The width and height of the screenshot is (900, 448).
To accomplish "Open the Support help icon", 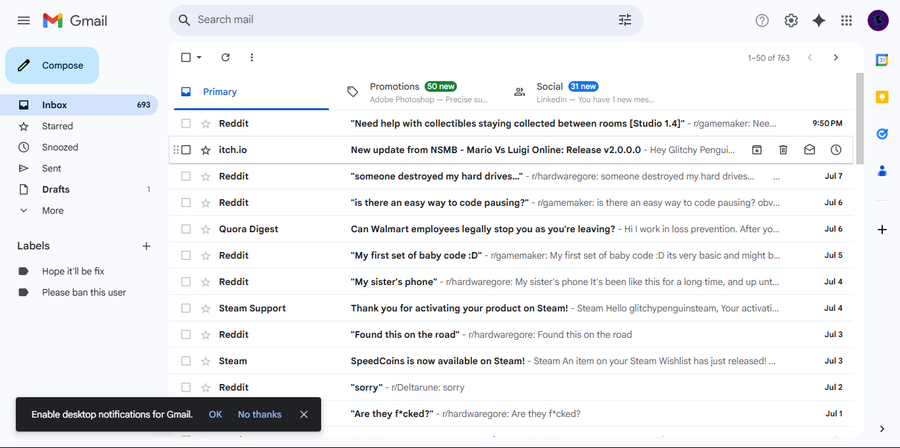I will coord(762,21).
